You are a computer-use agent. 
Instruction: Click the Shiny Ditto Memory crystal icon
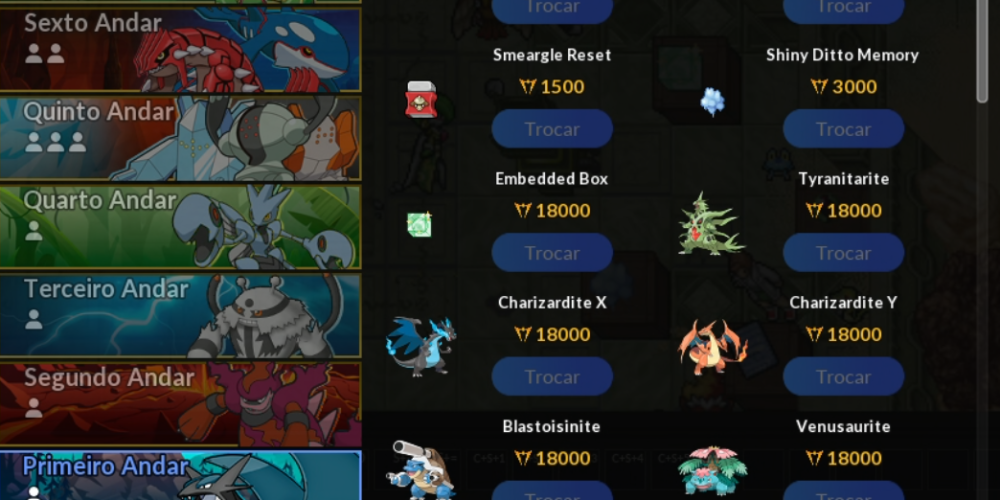point(712,101)
